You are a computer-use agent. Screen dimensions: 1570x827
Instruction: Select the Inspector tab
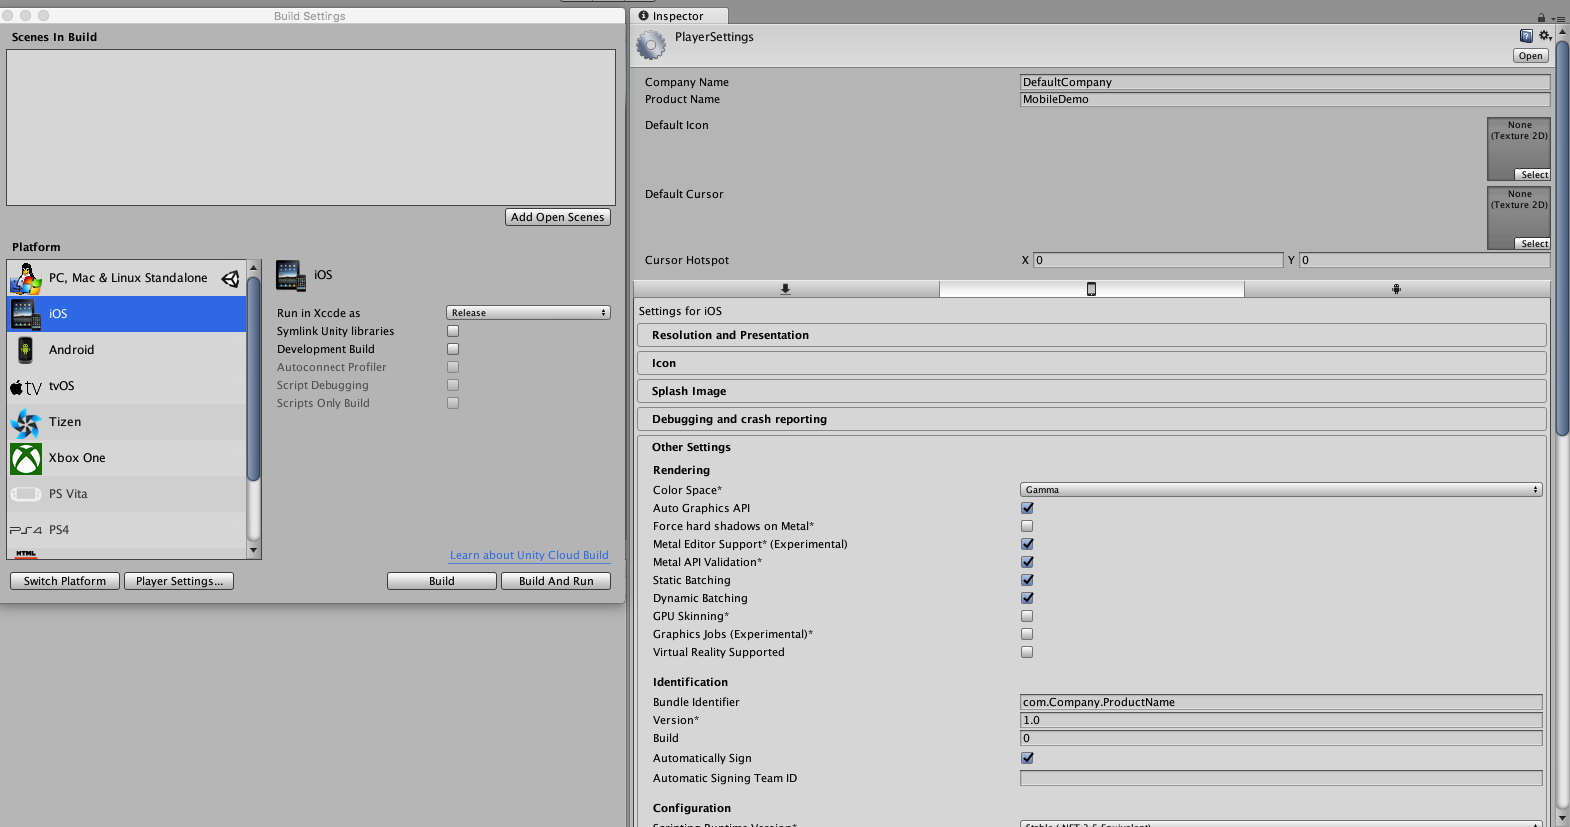(679, 16)
